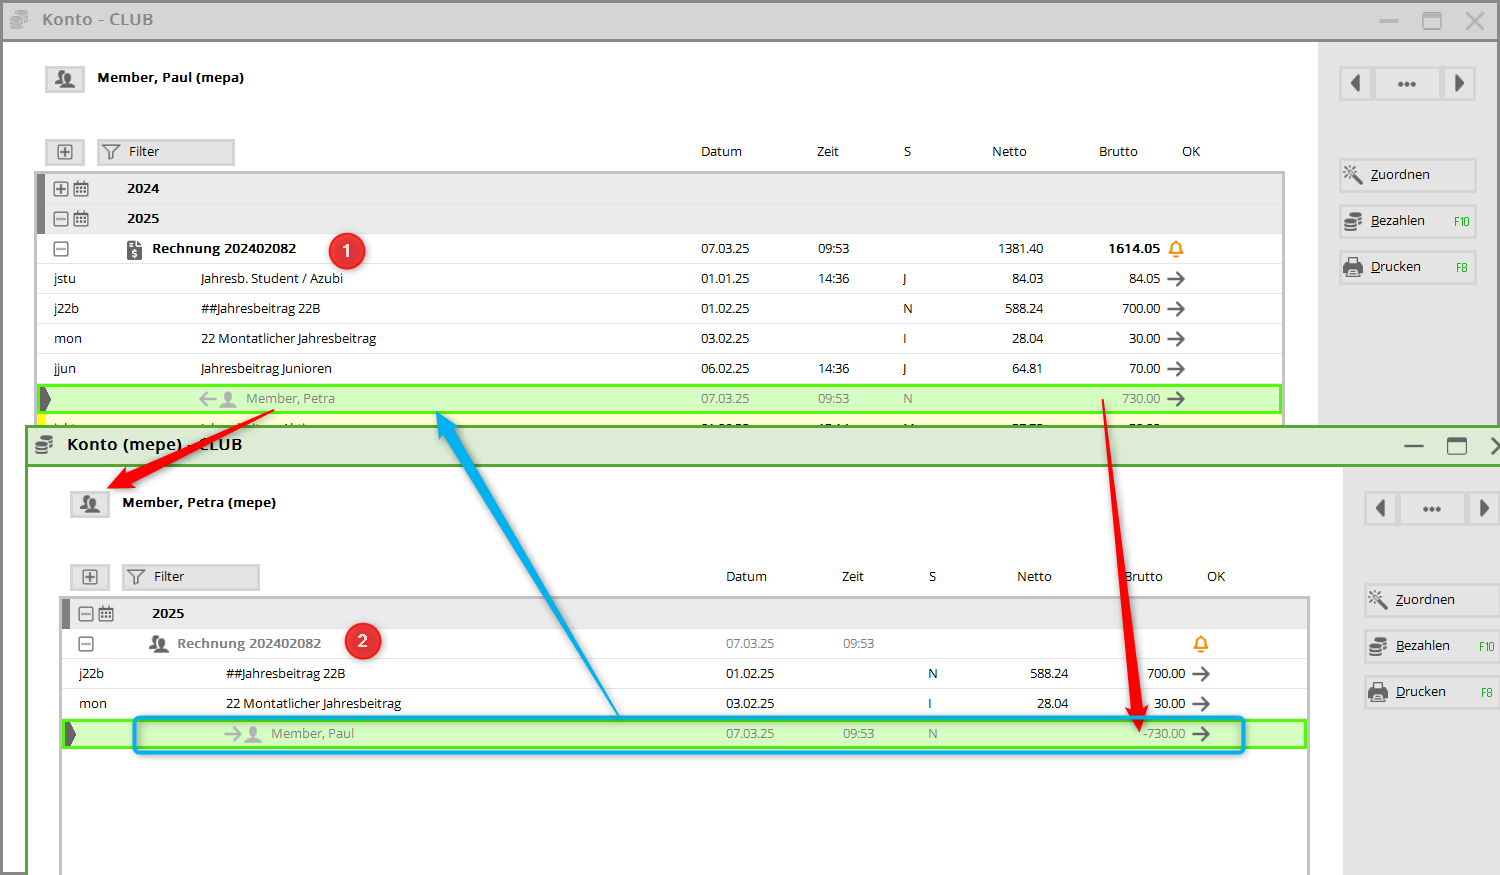Open the Filter field in Petra's account
This screenshot has width=1500, height=875.
pos(190,577)
